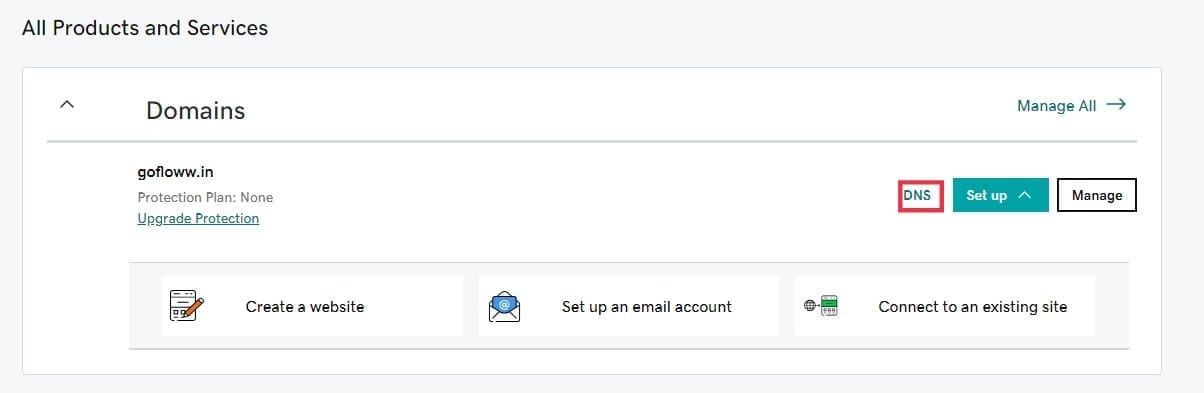The height and width of the screenshot is (393, 1204).
Task: Click the Manage button for gofloww.in
Action: pos(1097,195)
